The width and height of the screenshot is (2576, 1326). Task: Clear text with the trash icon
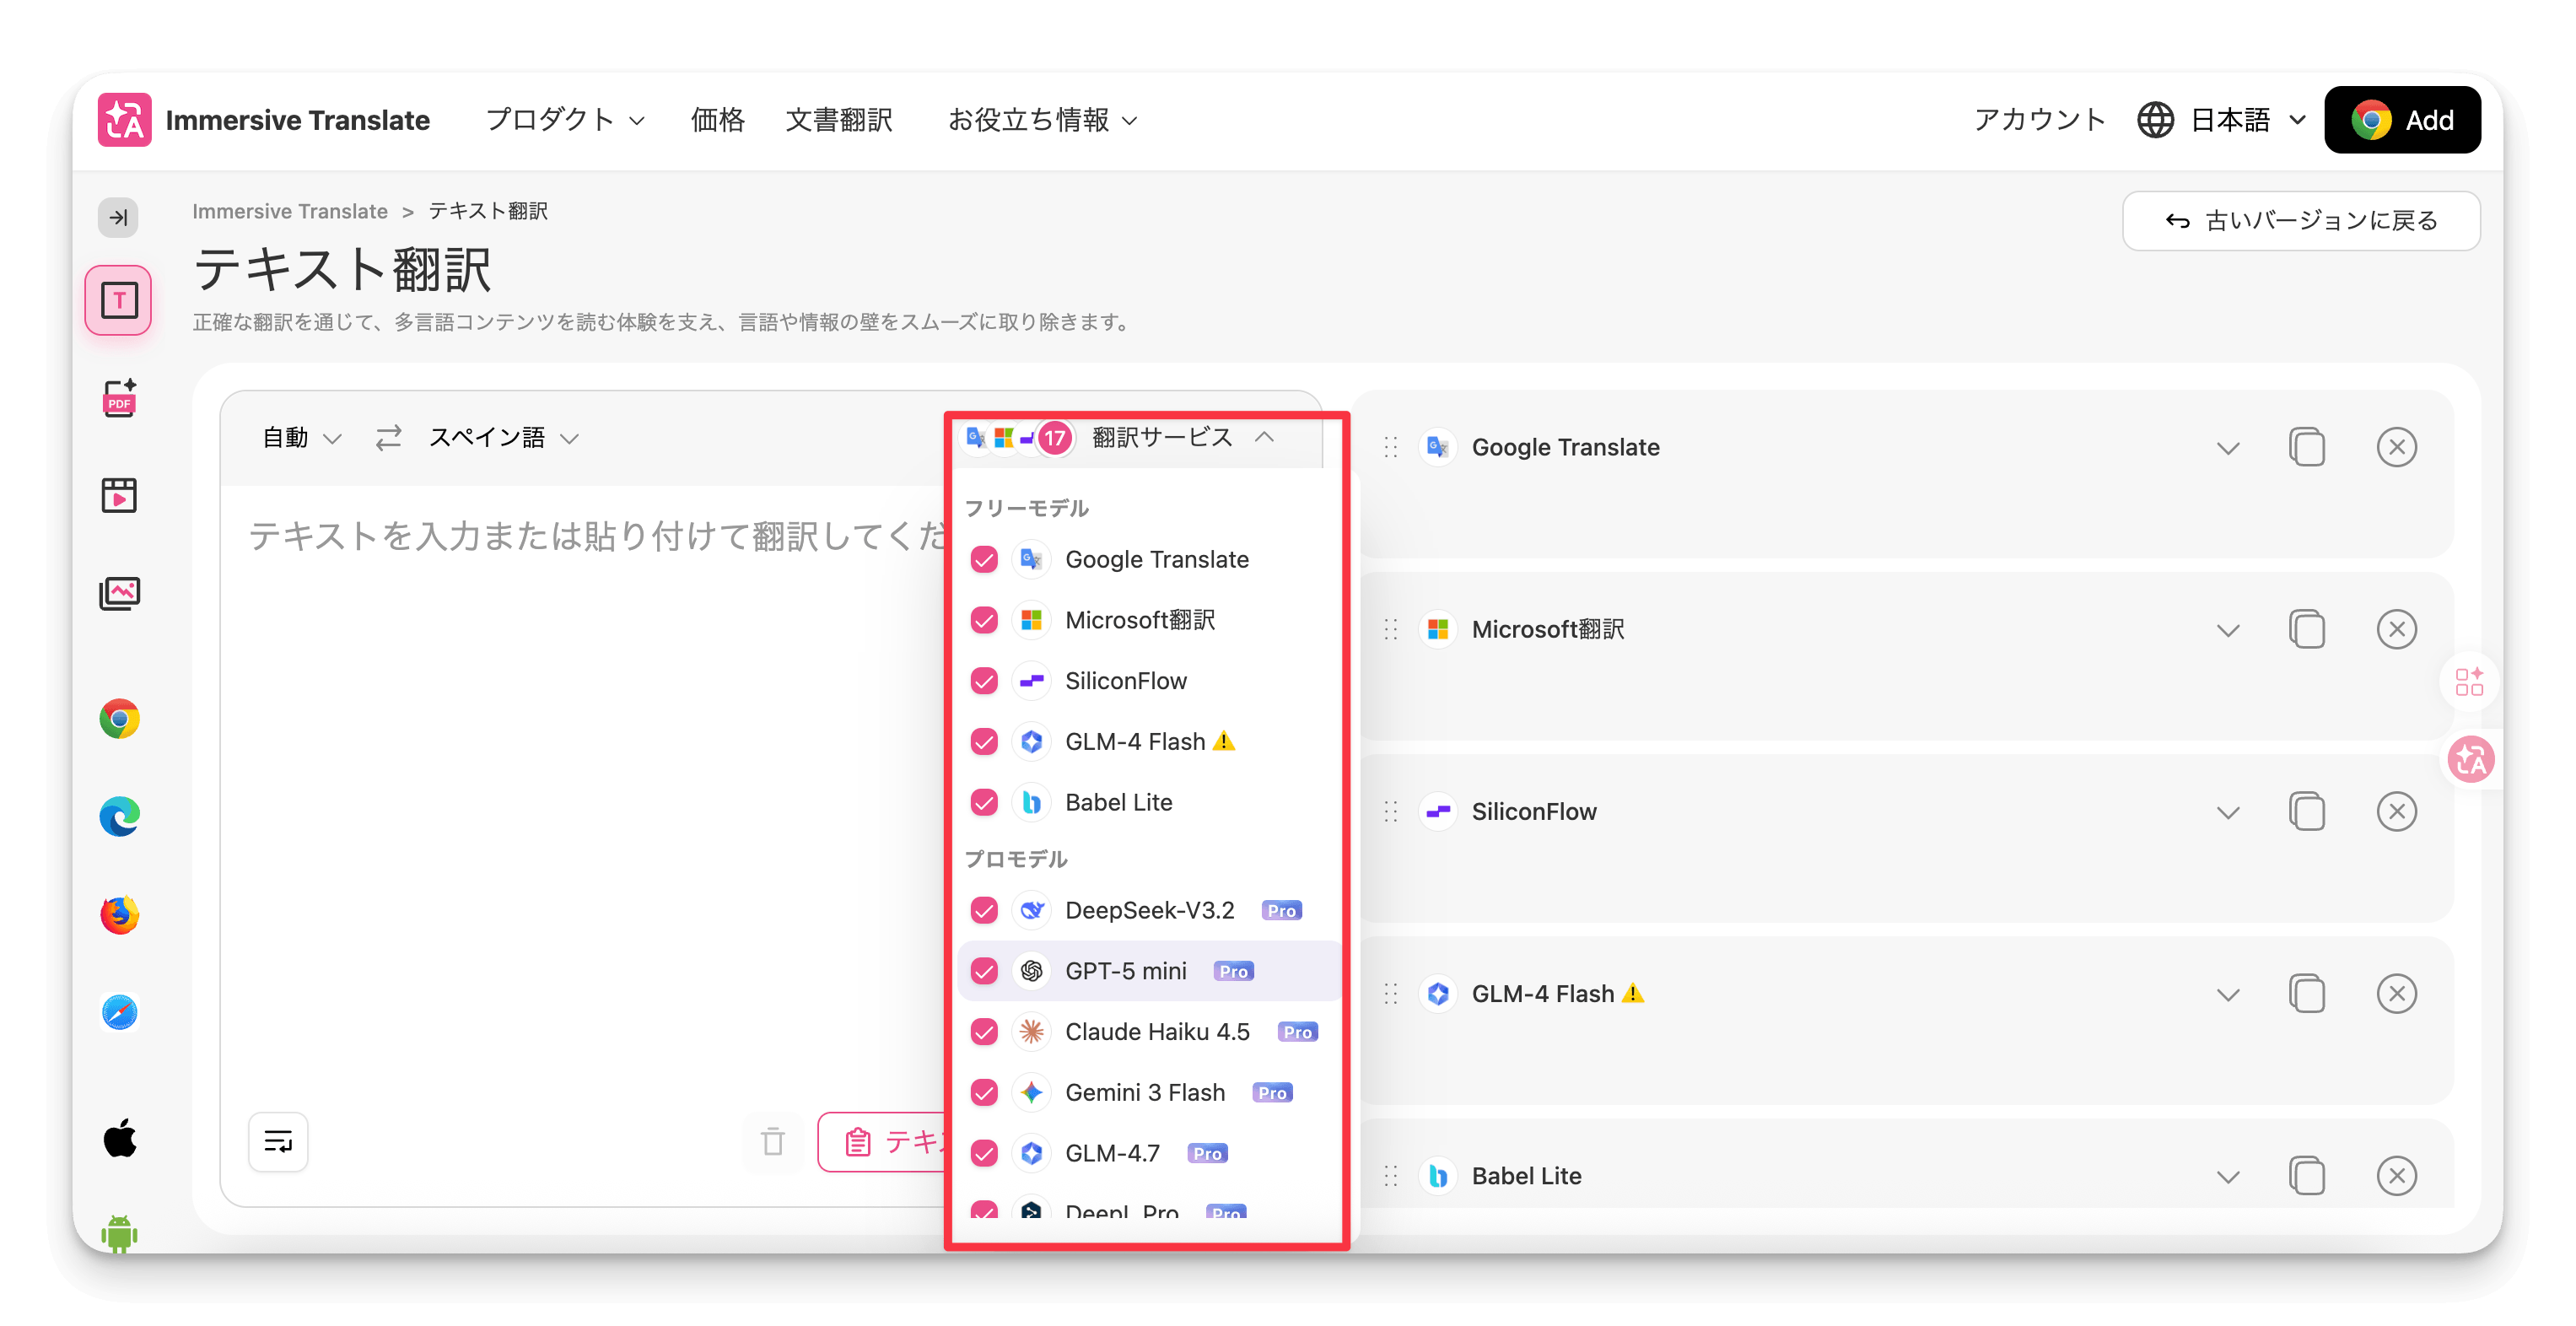773,1141
